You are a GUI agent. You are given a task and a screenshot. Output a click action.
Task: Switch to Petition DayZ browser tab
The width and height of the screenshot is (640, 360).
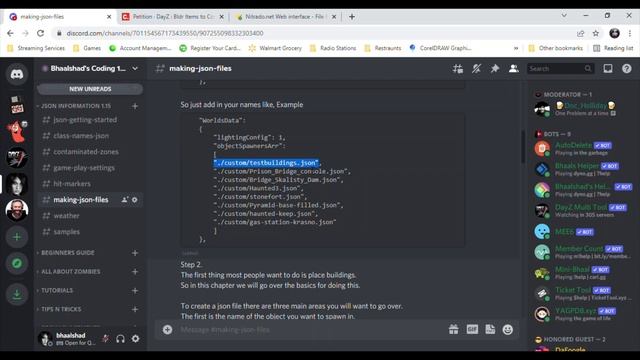(173, 17)
